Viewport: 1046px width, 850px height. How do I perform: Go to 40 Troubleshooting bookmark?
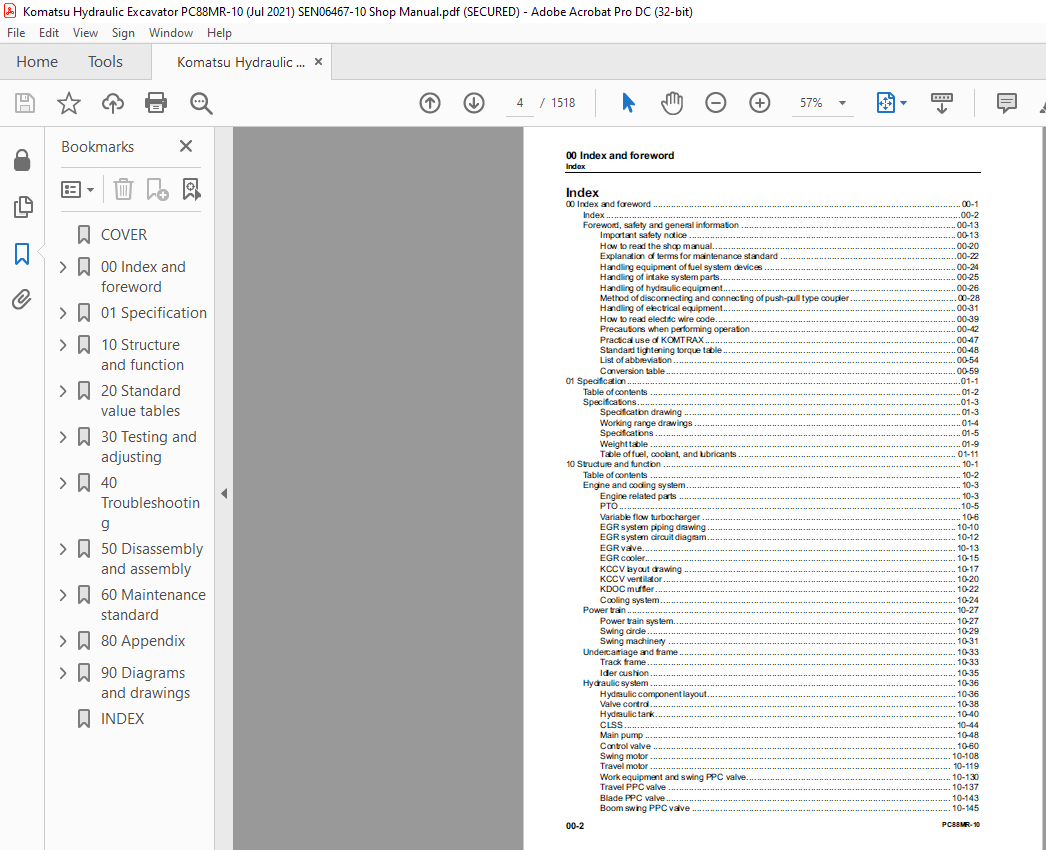click(x=150, y=503)
